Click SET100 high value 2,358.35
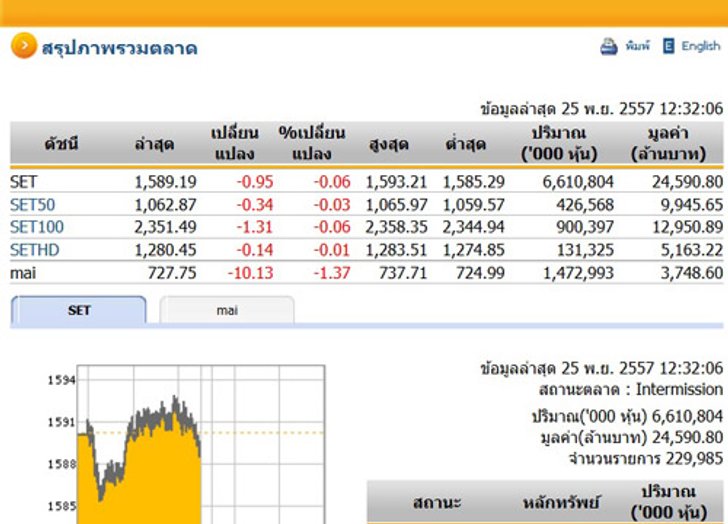 (396, 227)
